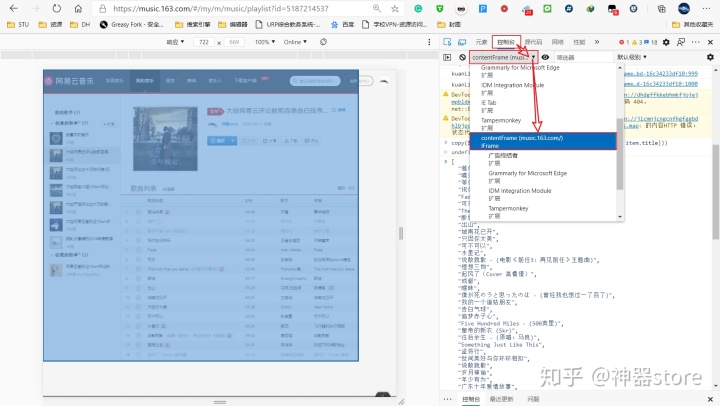Open contentFrame context selector dropdown
This screenshot has width=720, height=406.
[503, 57]
